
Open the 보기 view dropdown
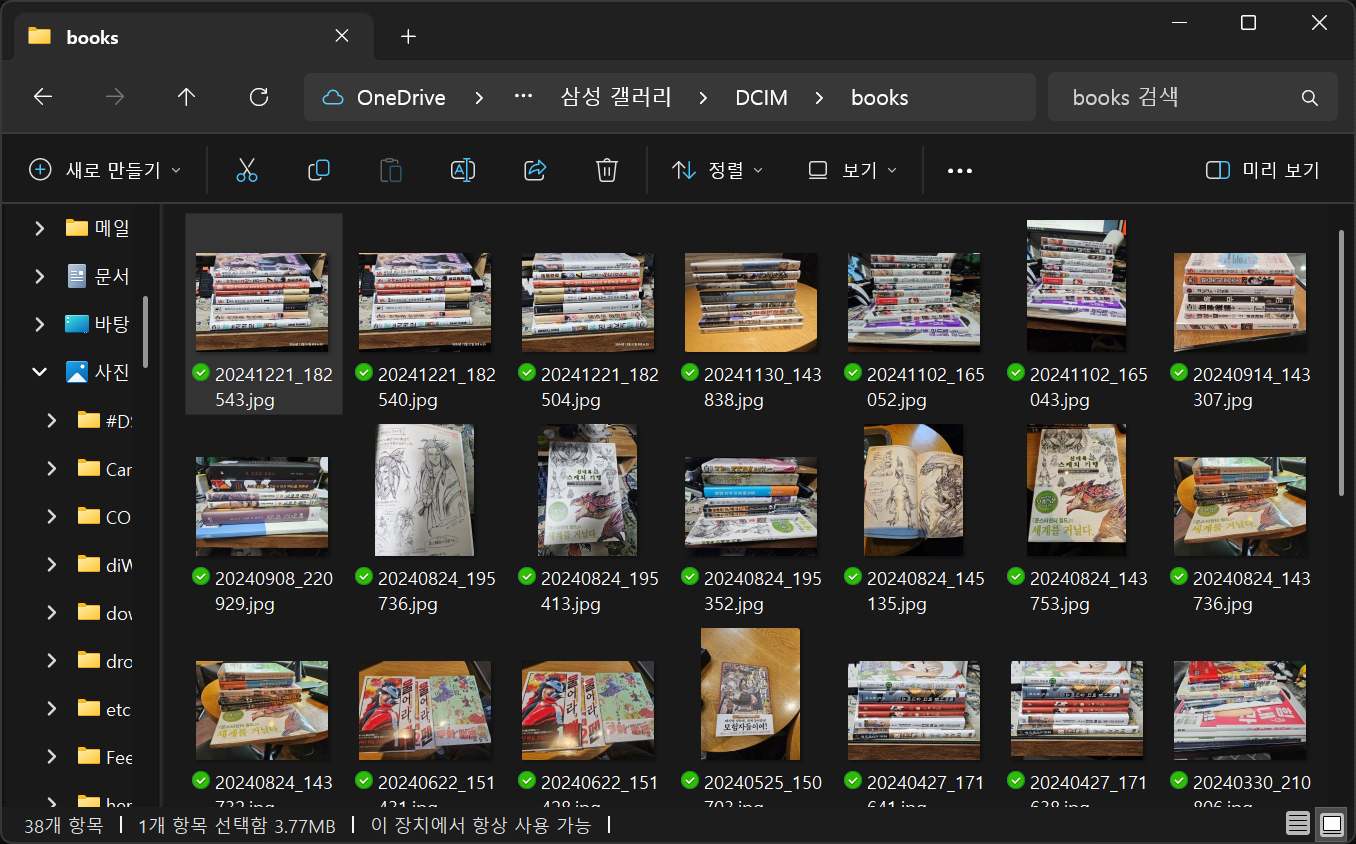[x=852, y=170]
